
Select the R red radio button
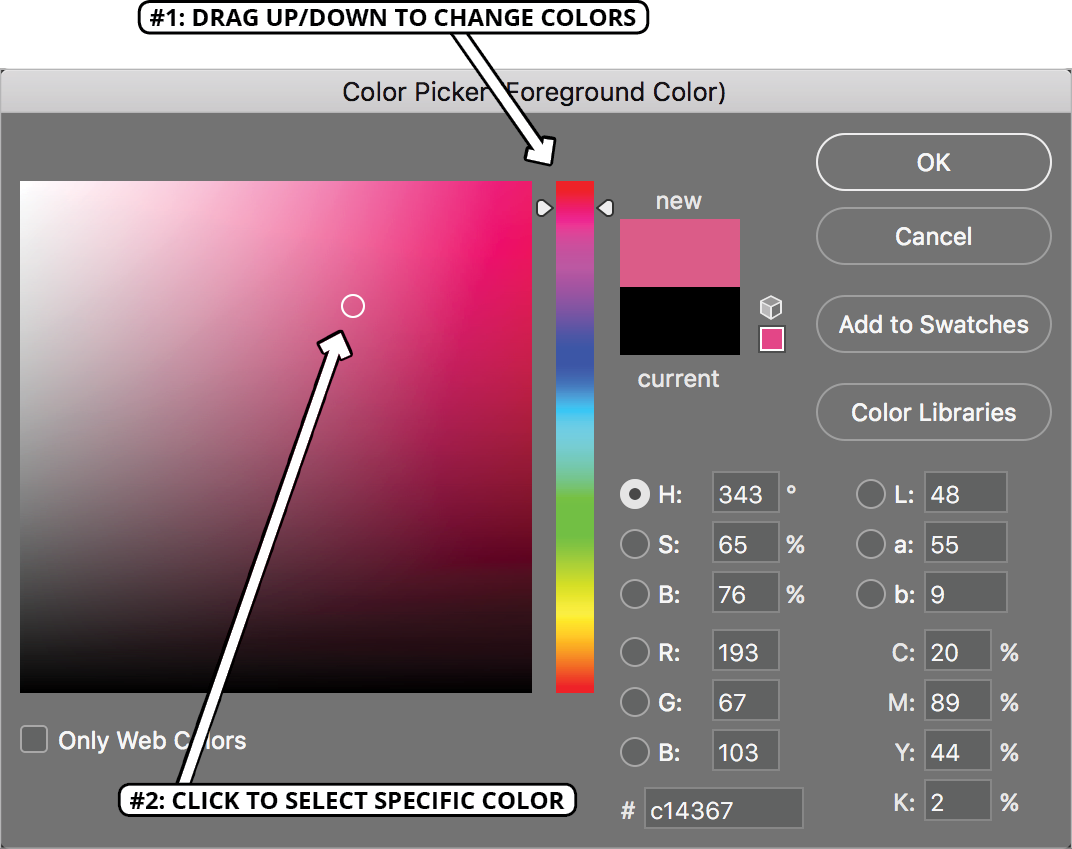pyautogui.click(x=635, y=651)
